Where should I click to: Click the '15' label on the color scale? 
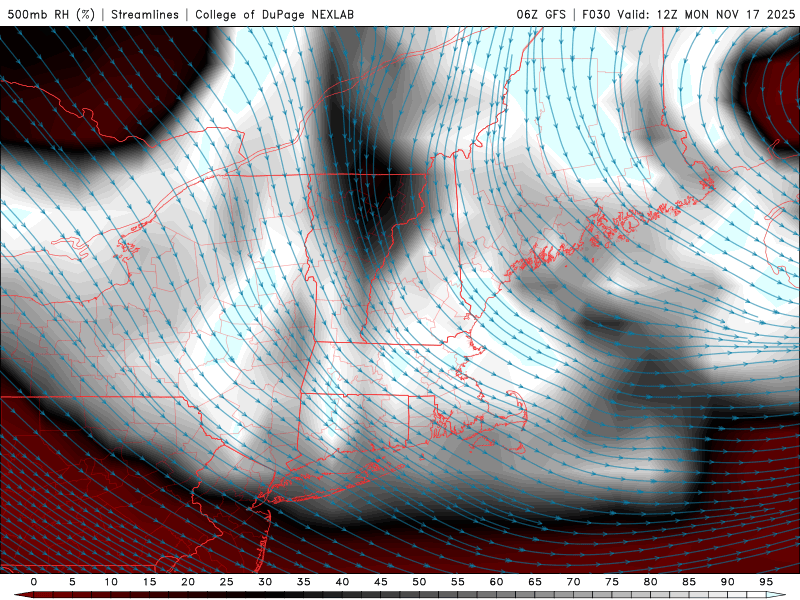pos(149,582)
